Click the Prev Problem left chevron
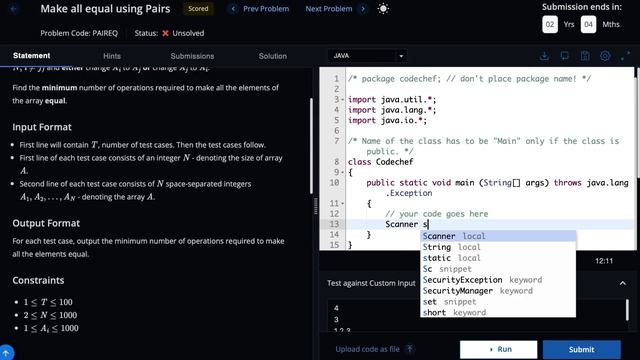The image size is (640, 360). tap(233, 9)
